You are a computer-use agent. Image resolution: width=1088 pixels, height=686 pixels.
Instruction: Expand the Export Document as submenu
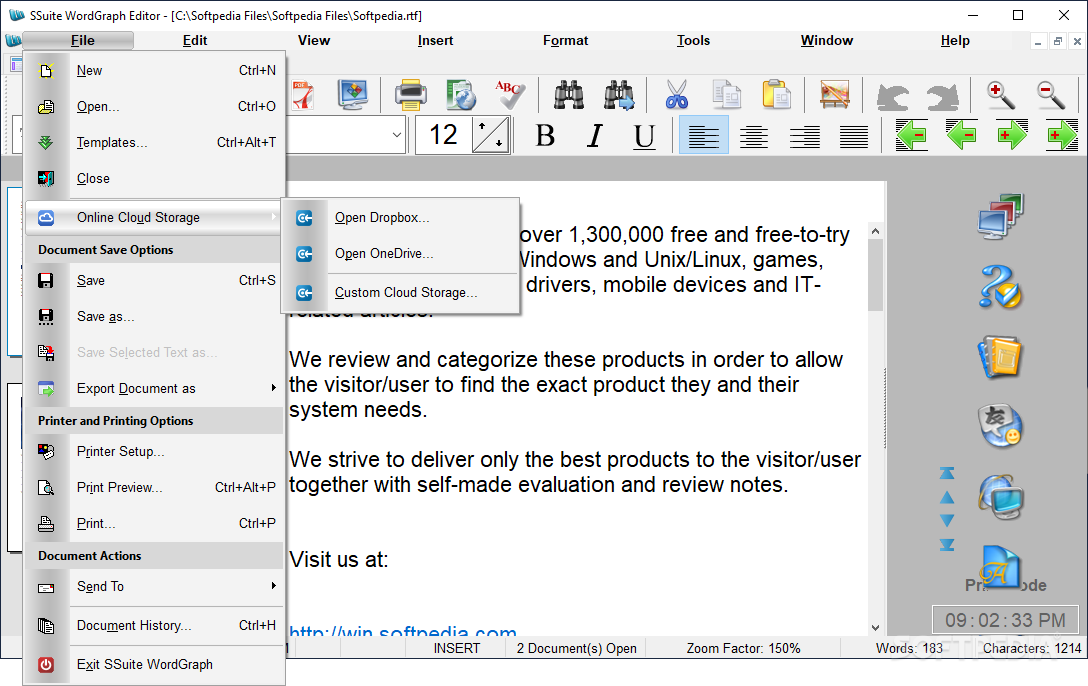pos(154,388)
